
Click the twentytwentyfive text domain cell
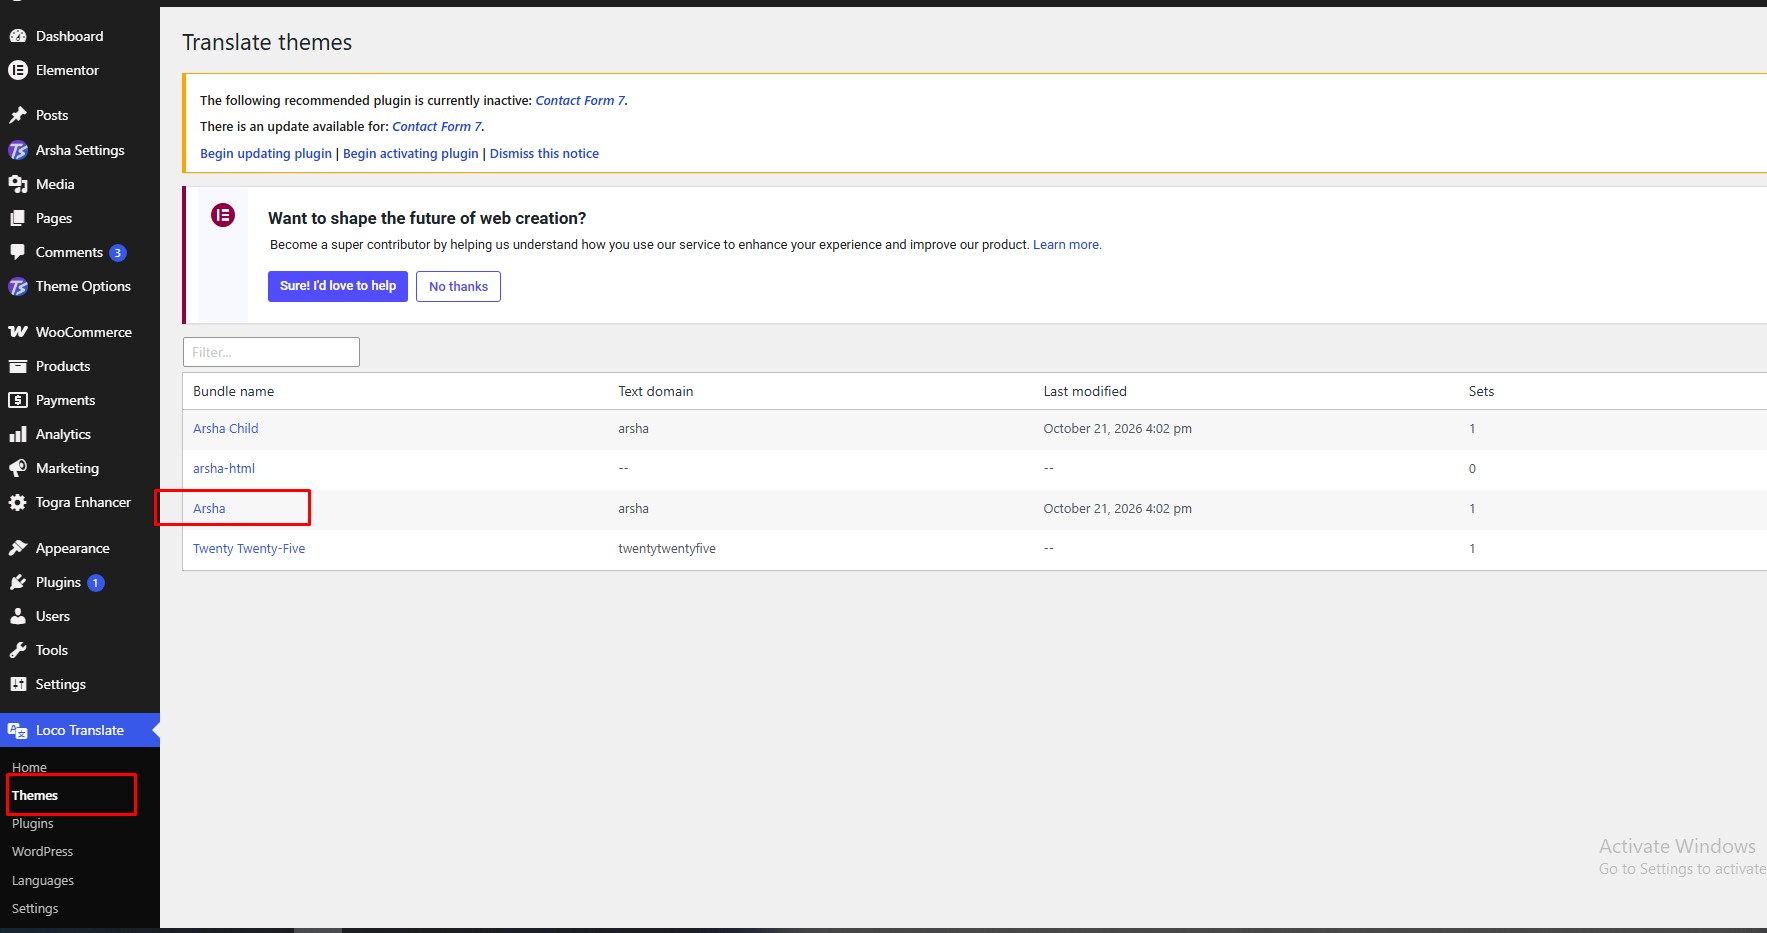667,548
